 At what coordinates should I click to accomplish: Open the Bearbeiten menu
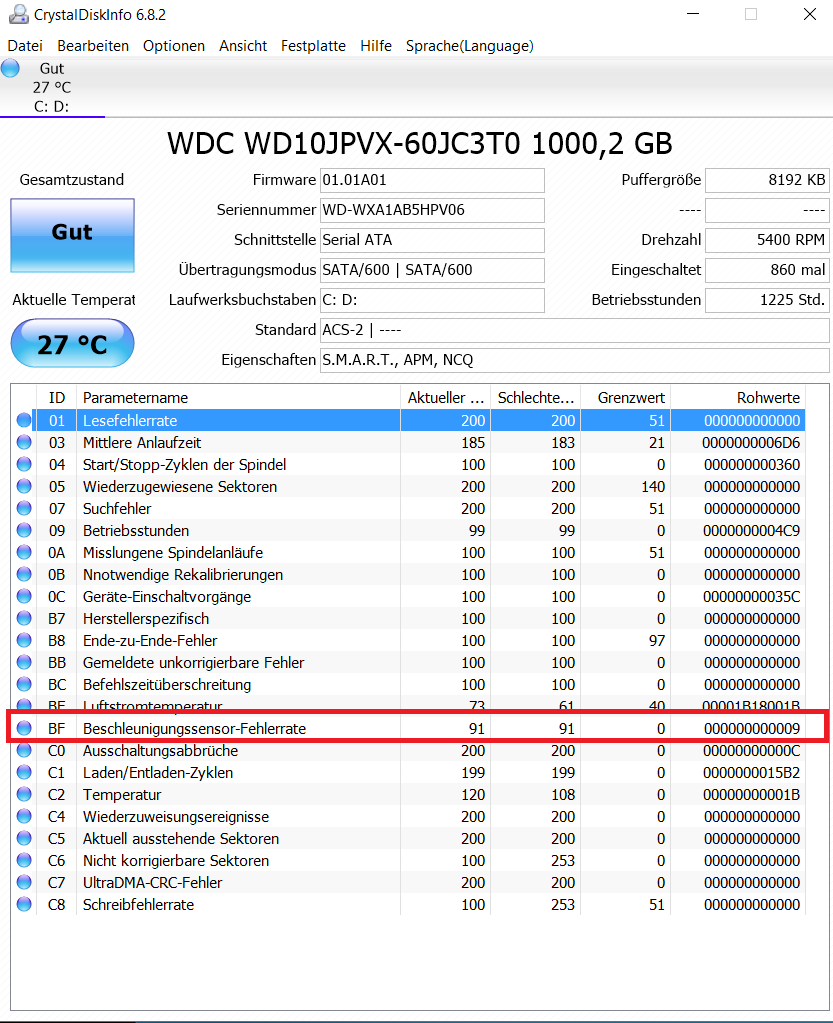[x=93, y=46]
